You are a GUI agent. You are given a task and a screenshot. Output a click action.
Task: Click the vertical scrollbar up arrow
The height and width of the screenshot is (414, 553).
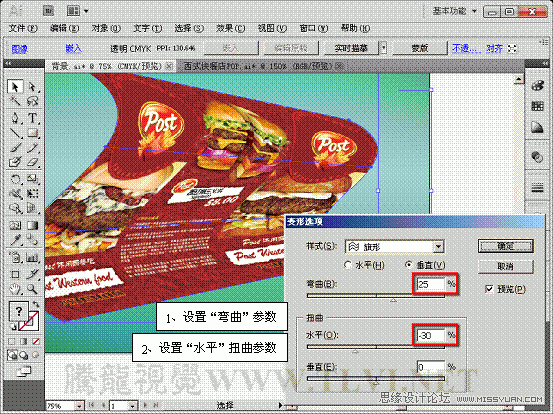[518, 79]
